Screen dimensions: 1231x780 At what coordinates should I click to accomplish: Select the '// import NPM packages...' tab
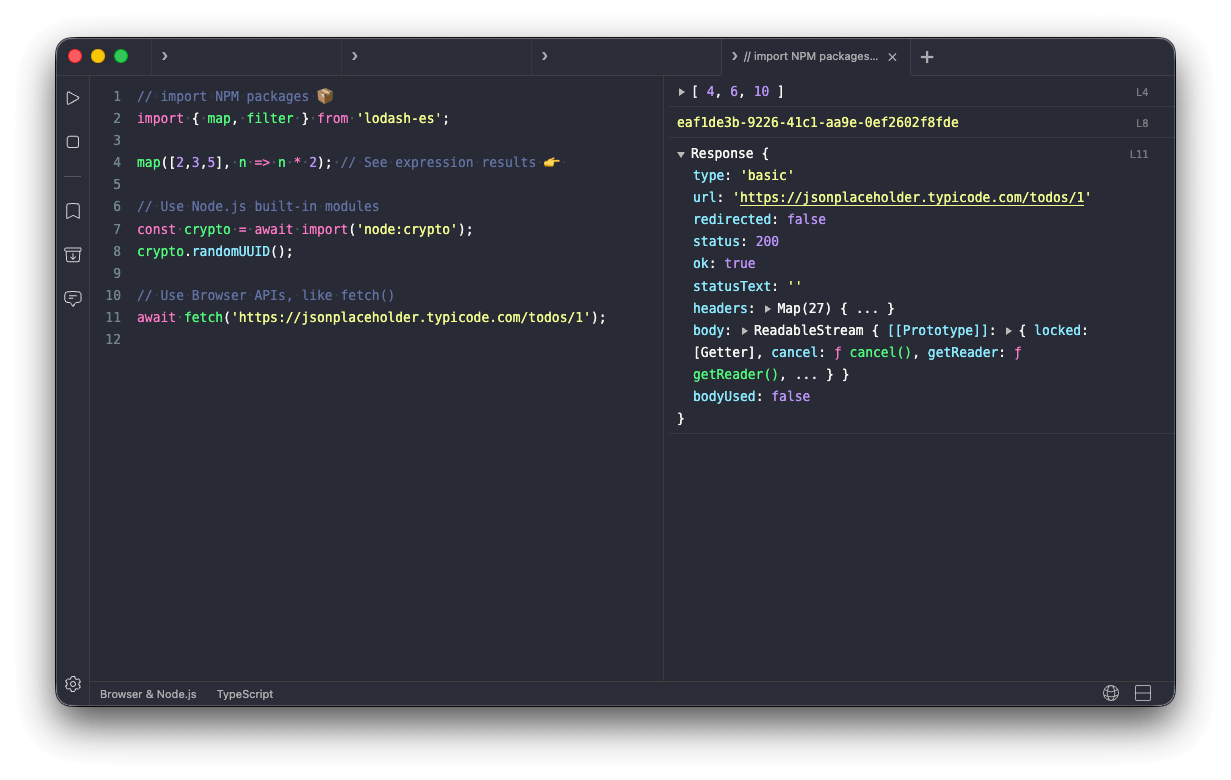tap(815, 57)
